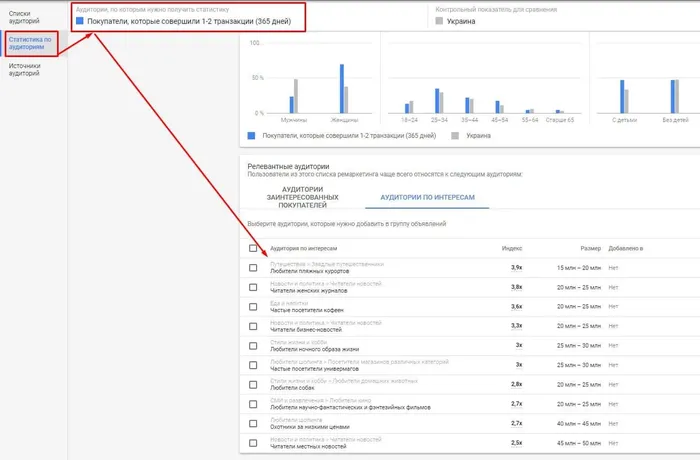700x460 pixels.
Task: Switch to Аудитории заинтересованных покупателей tab
Action: pyautogui.click(x=303, y=197)
